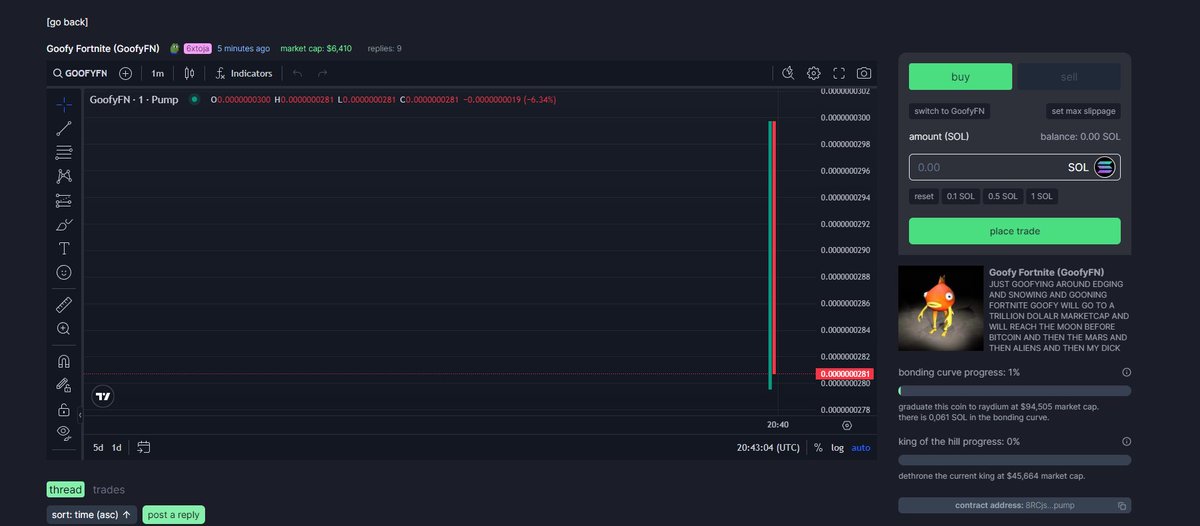This screenshot has height=526, width=1200.
Task: Add a symbol to compare with plus icon
Action: pyautogui.click(x=125, y=73)
